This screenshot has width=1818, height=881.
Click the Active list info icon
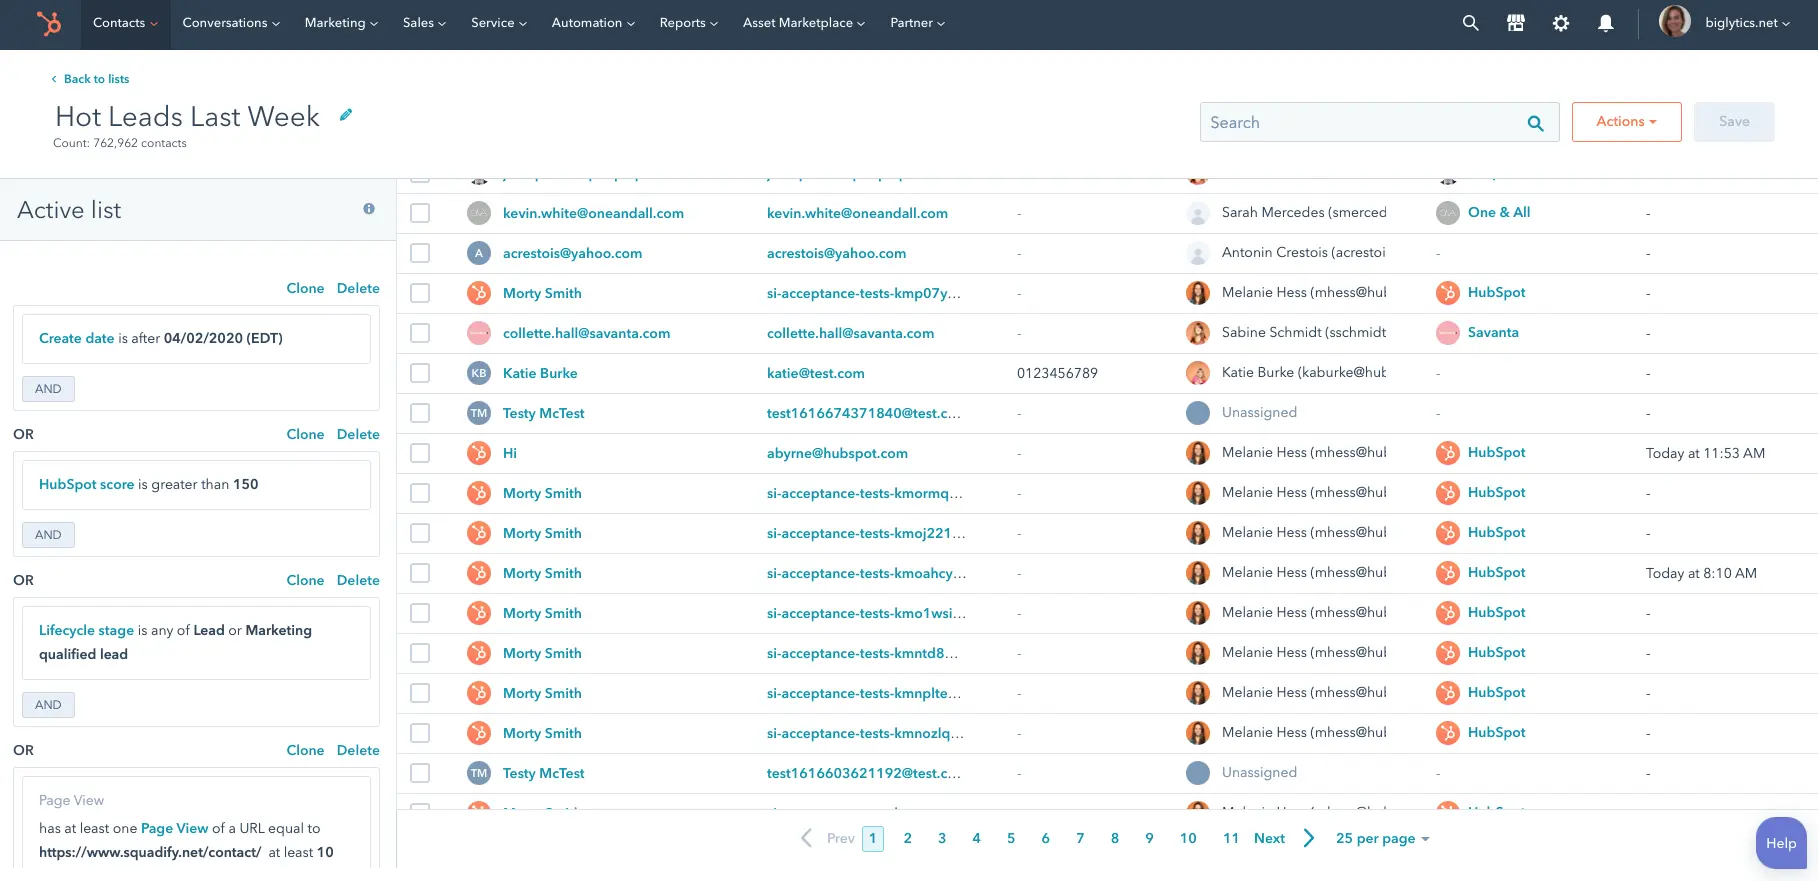coord(369,209)
